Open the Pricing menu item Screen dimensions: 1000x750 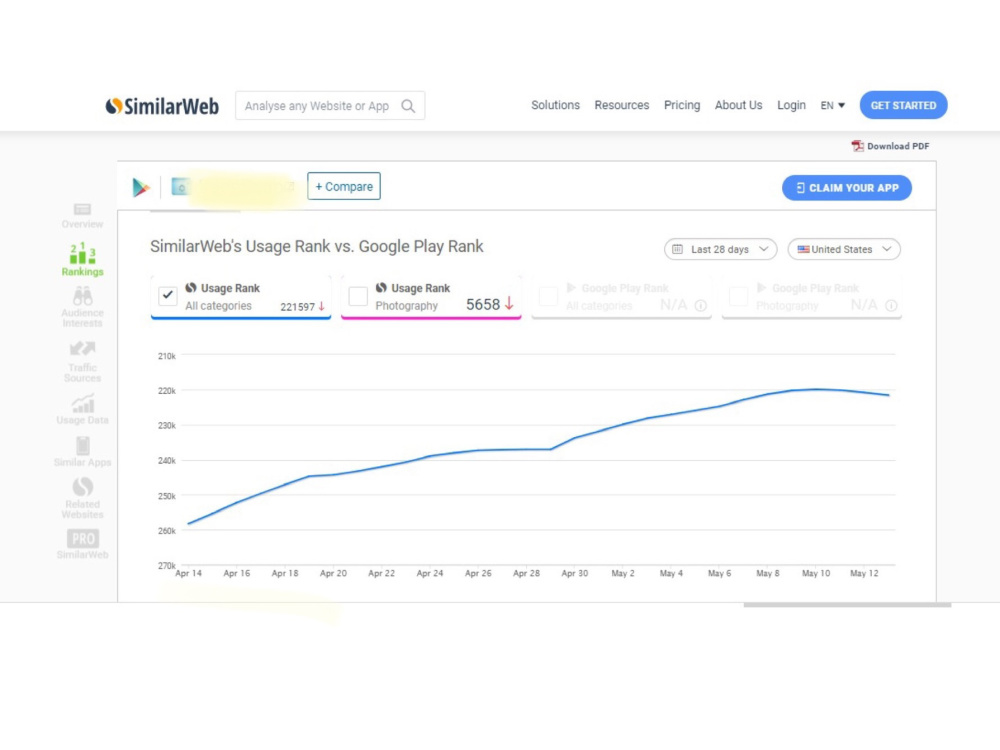point(682,105)
